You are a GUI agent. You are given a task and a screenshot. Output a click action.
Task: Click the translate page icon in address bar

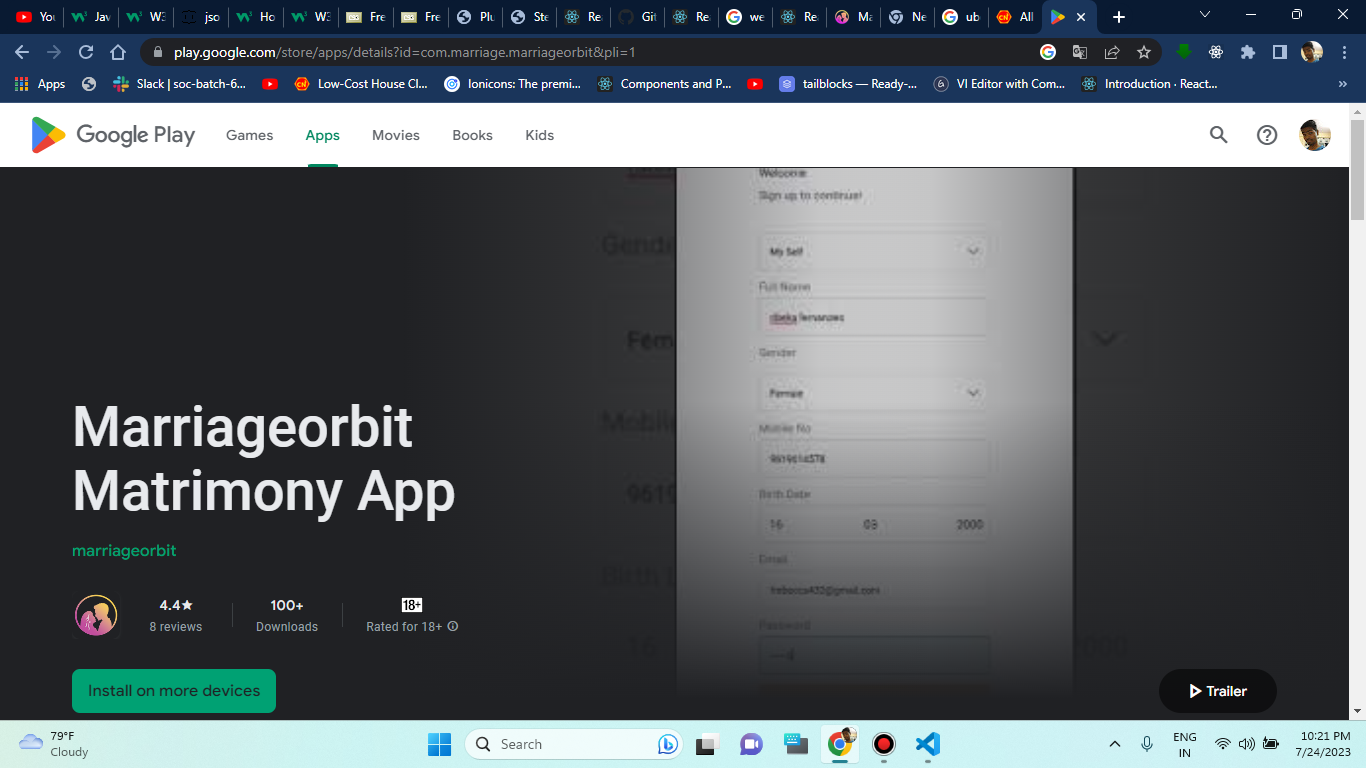click(1080, 52)
